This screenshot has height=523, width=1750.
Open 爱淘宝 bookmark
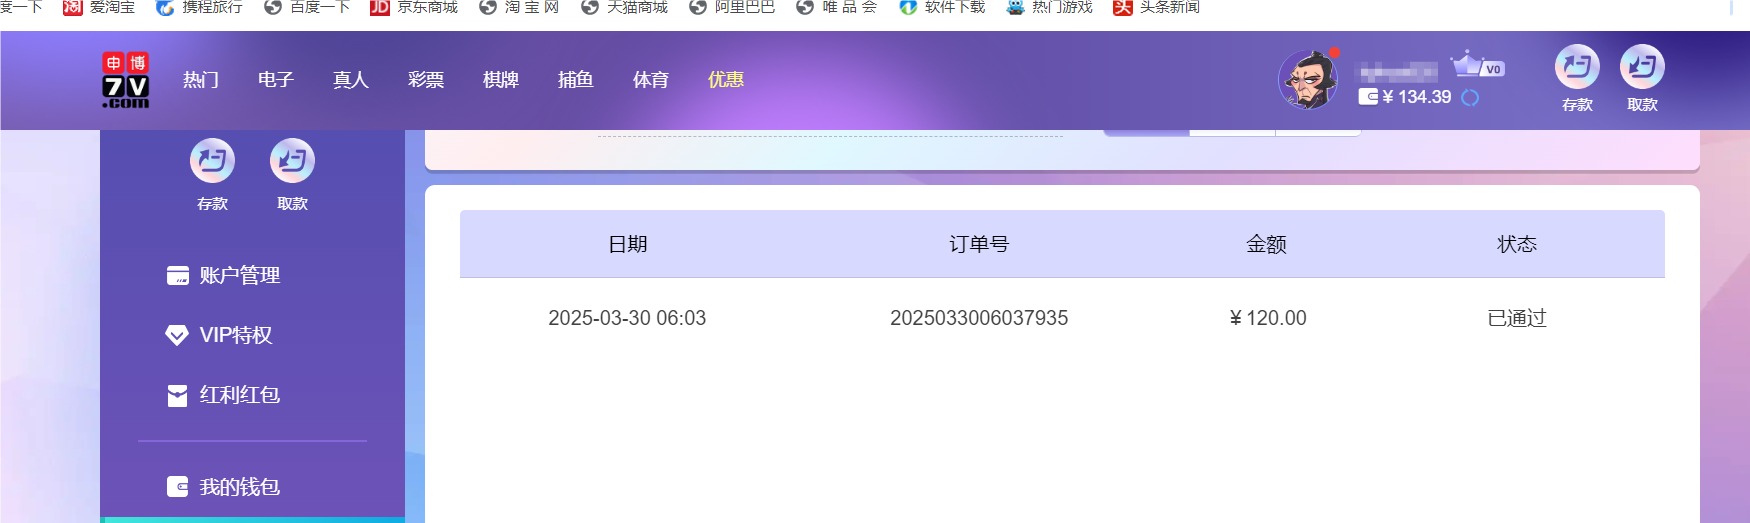(99, 7)
